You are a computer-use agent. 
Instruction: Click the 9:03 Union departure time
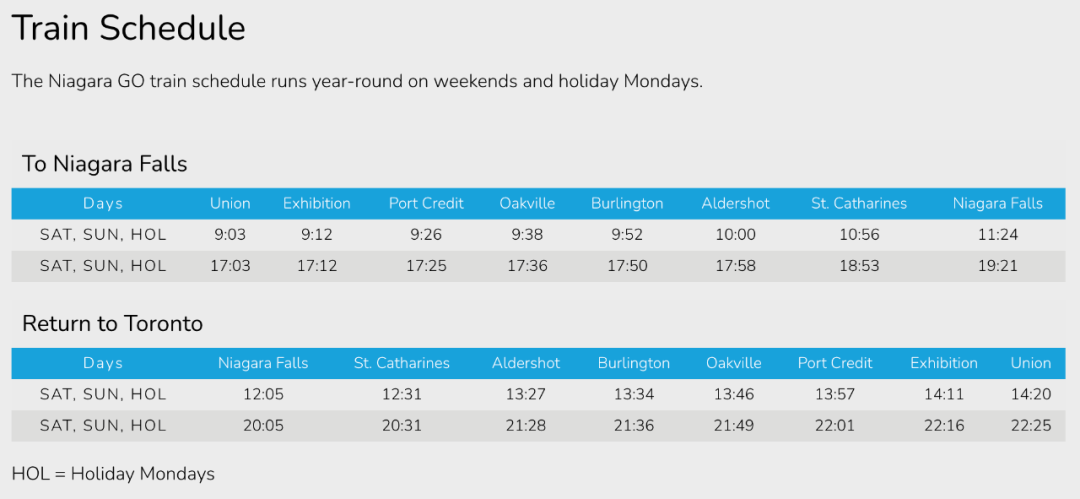pyautogui.click(x=230, y=235)
